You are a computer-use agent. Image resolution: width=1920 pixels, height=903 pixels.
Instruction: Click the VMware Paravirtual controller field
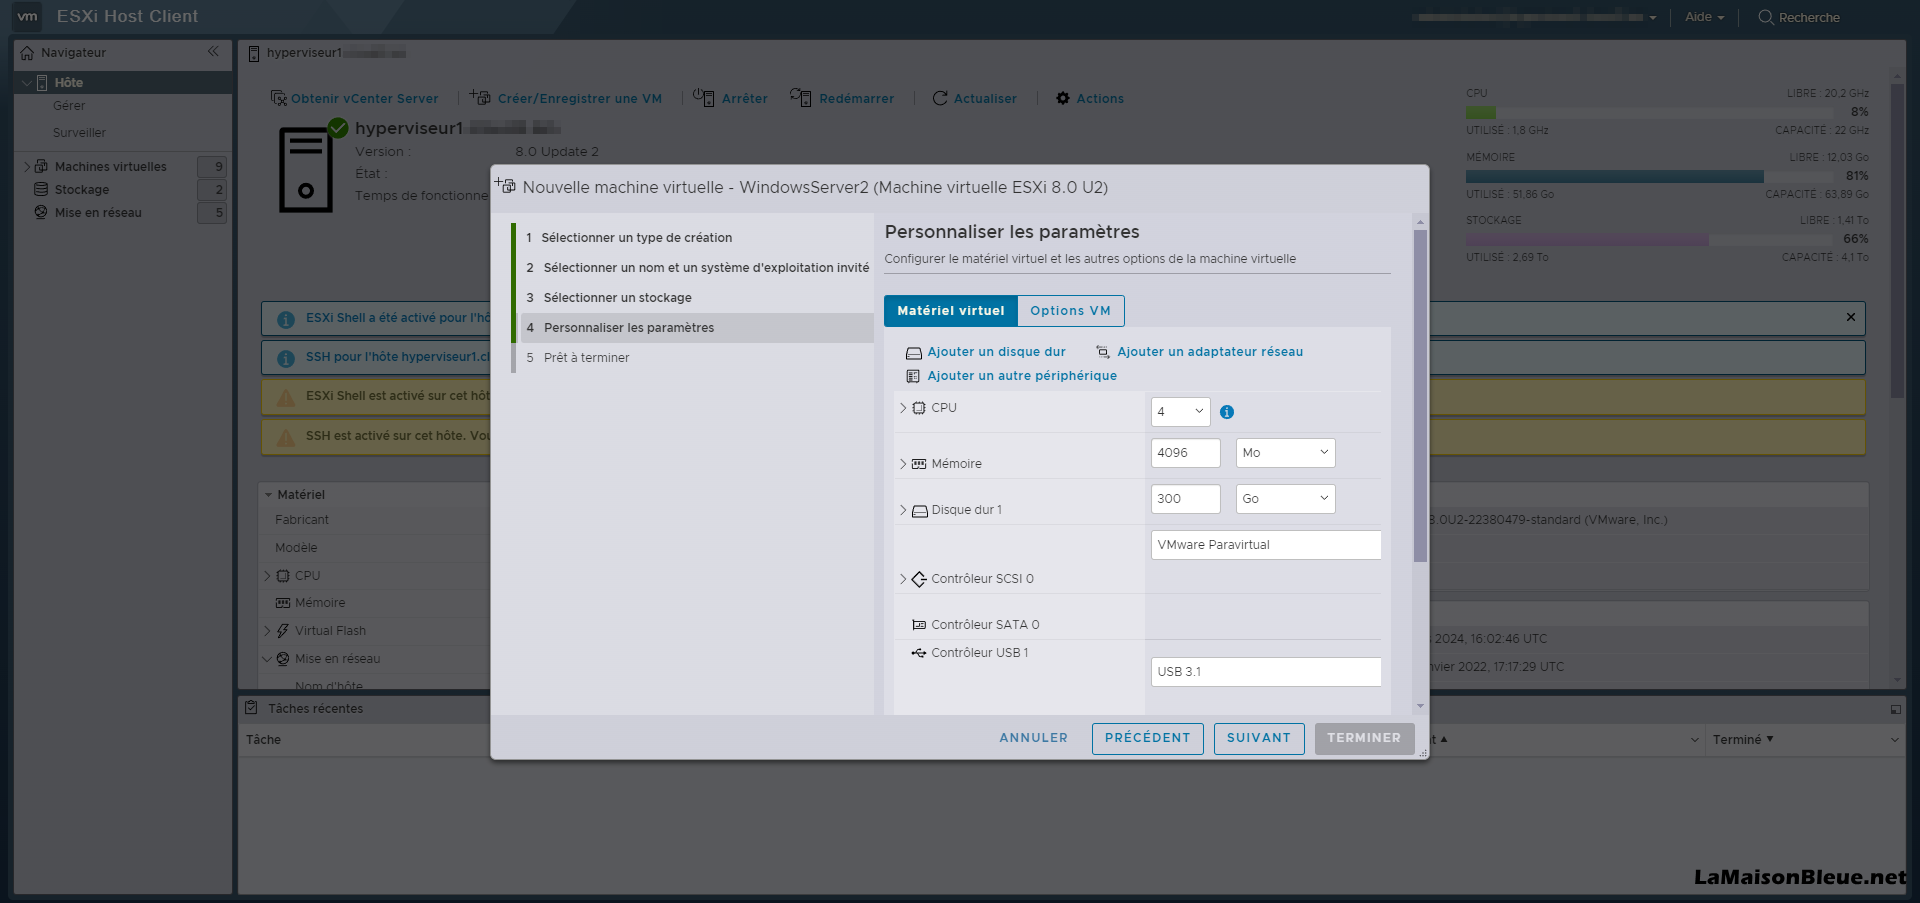click(1266, 545)
